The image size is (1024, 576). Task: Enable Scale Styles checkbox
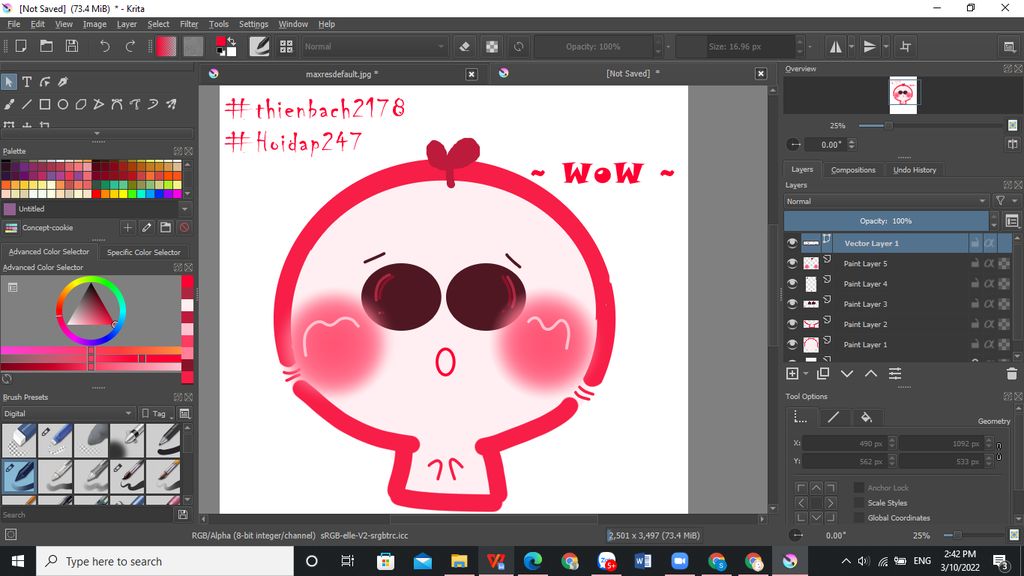859,503
